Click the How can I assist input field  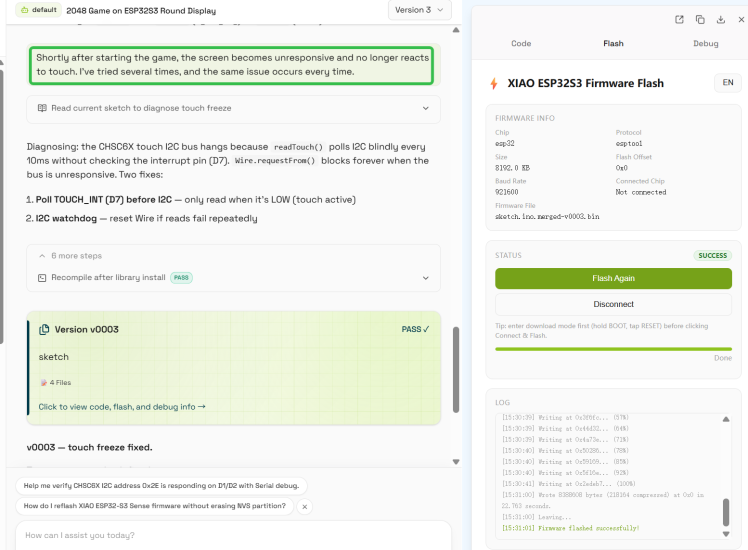click(x=233, y=535)
